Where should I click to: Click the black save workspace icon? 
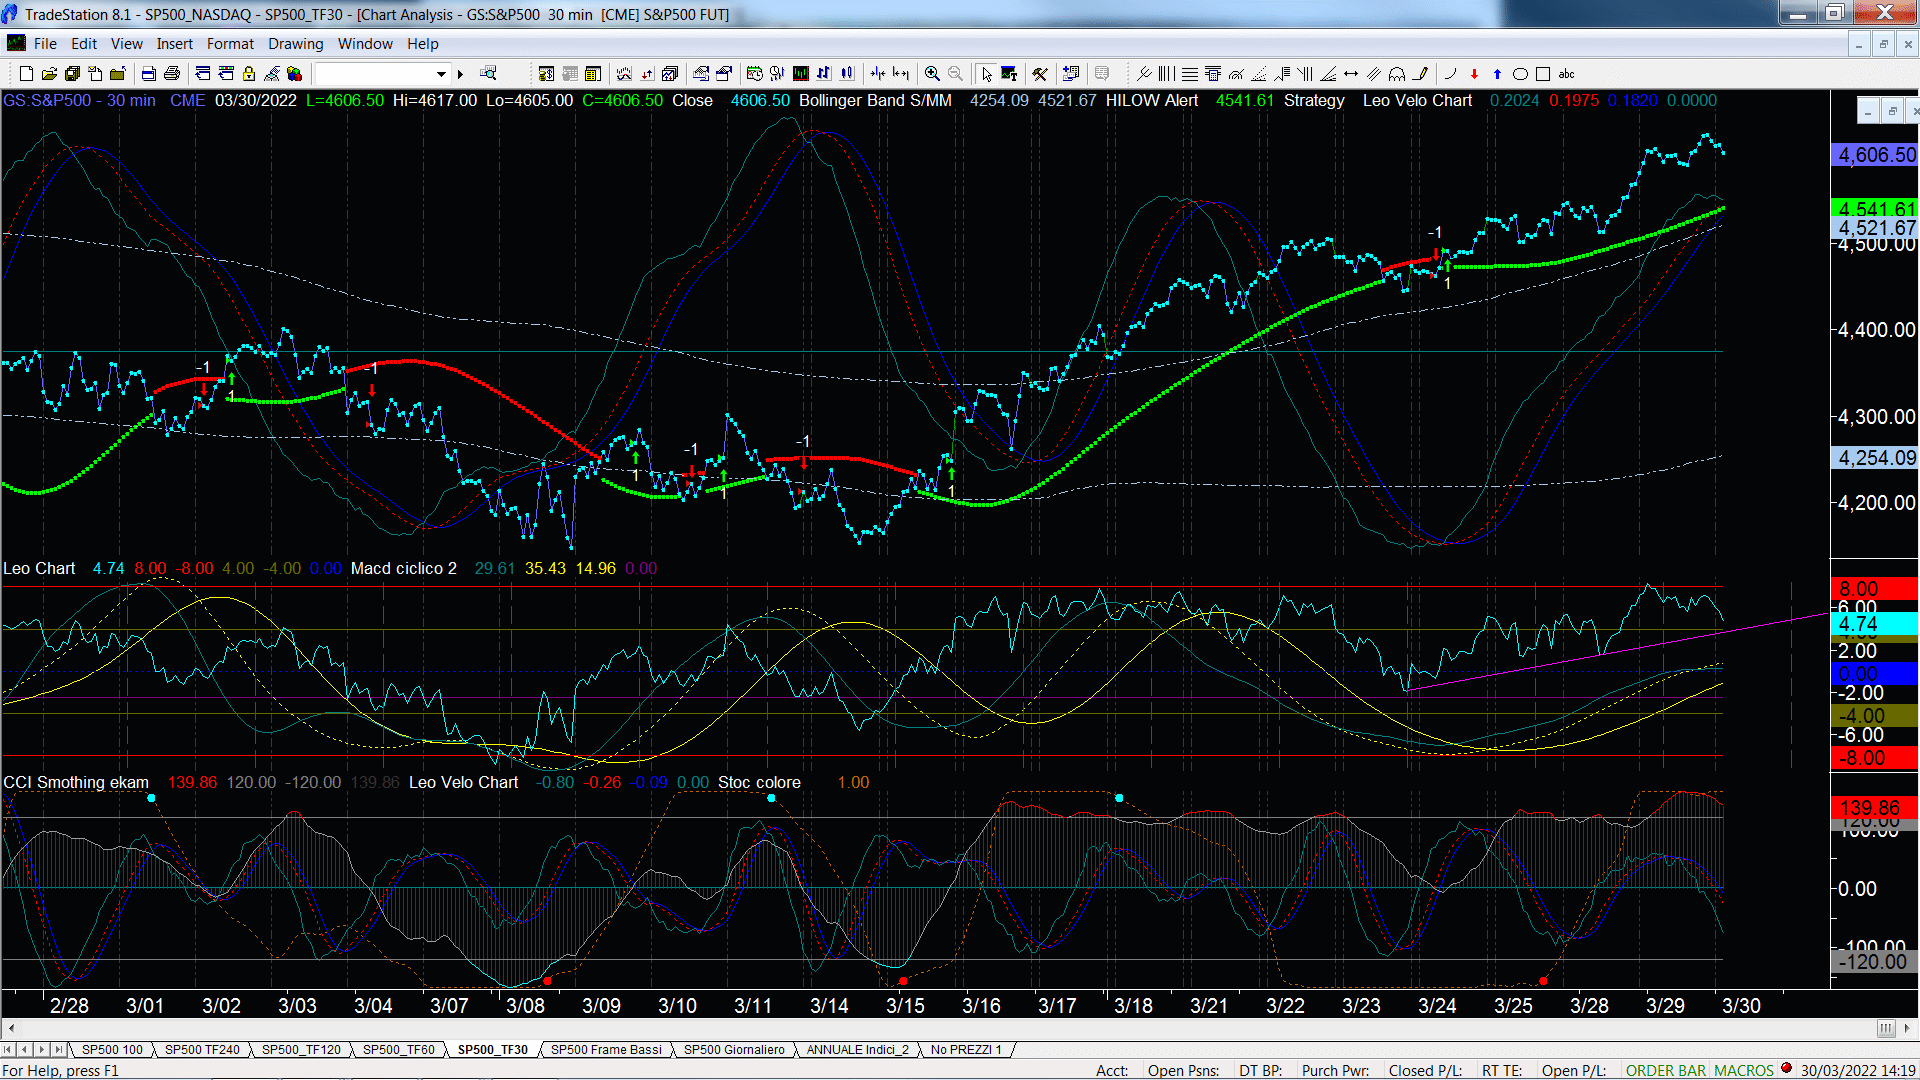(x=72, y=74)
